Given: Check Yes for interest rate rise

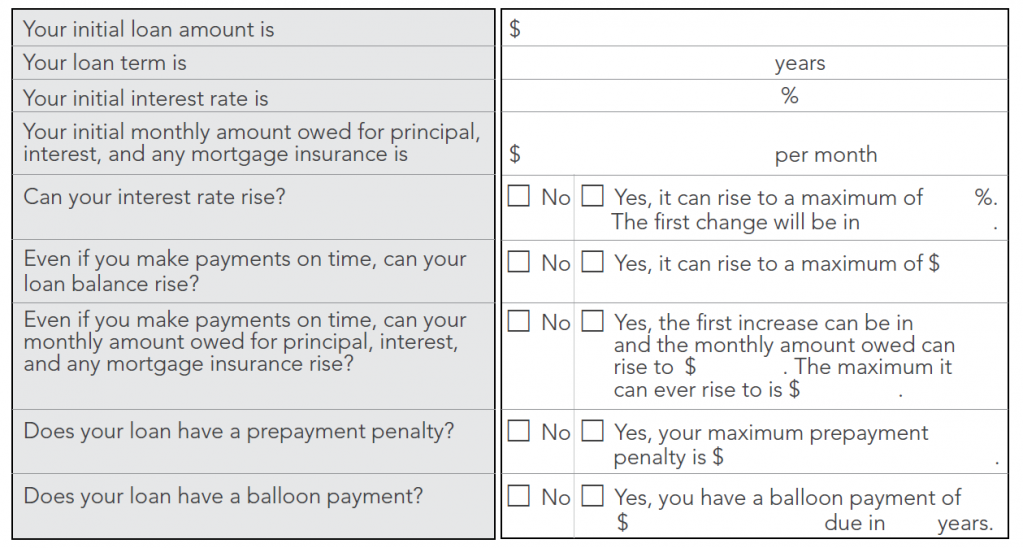Looking at the screenshot, I should [593, 197].
